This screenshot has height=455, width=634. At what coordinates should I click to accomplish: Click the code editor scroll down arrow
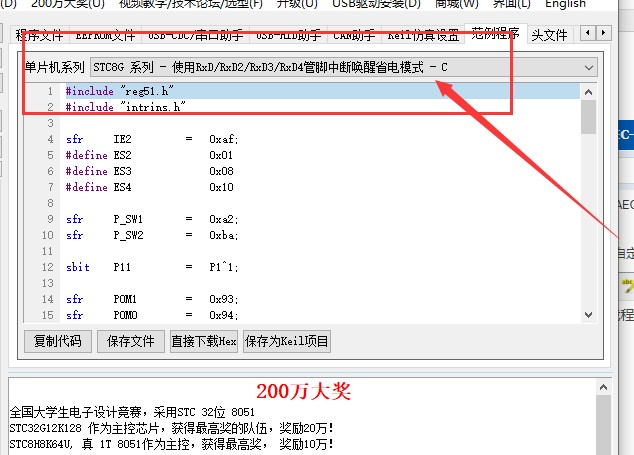(x=588, y=315)
